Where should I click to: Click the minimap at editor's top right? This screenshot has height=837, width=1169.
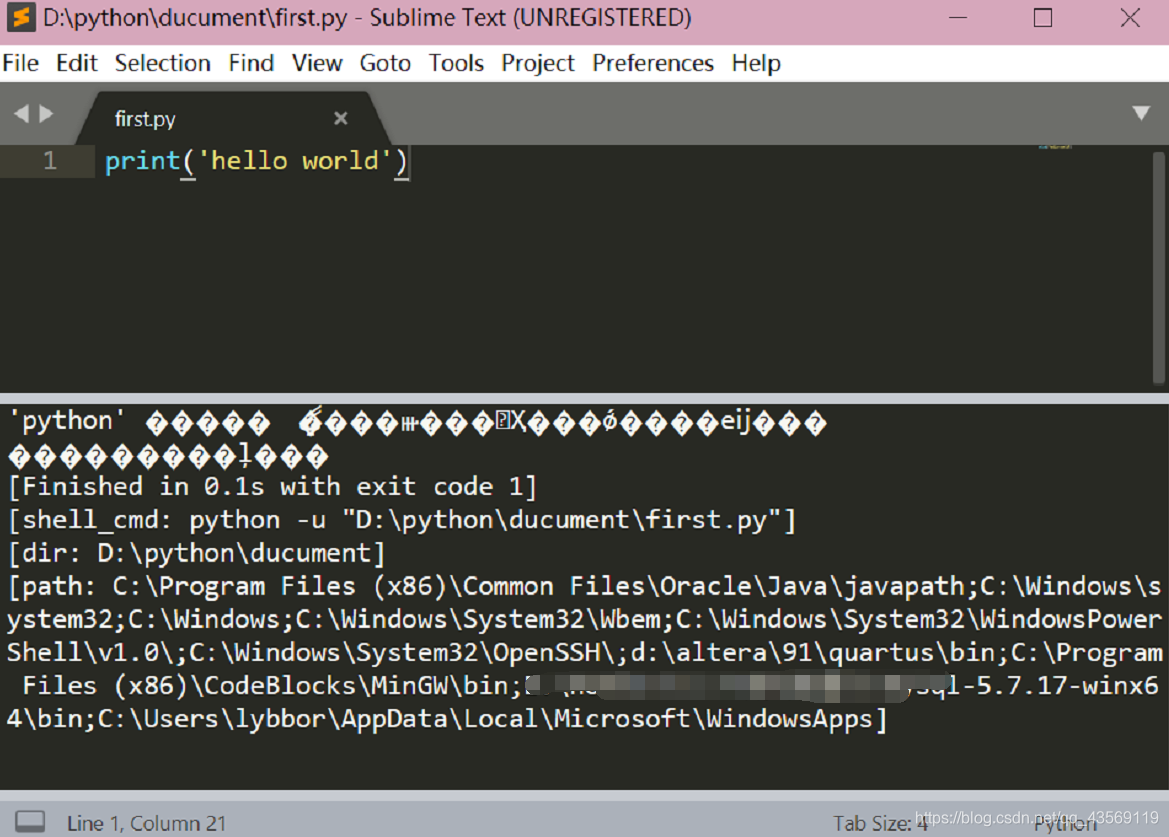[1055, 148]
